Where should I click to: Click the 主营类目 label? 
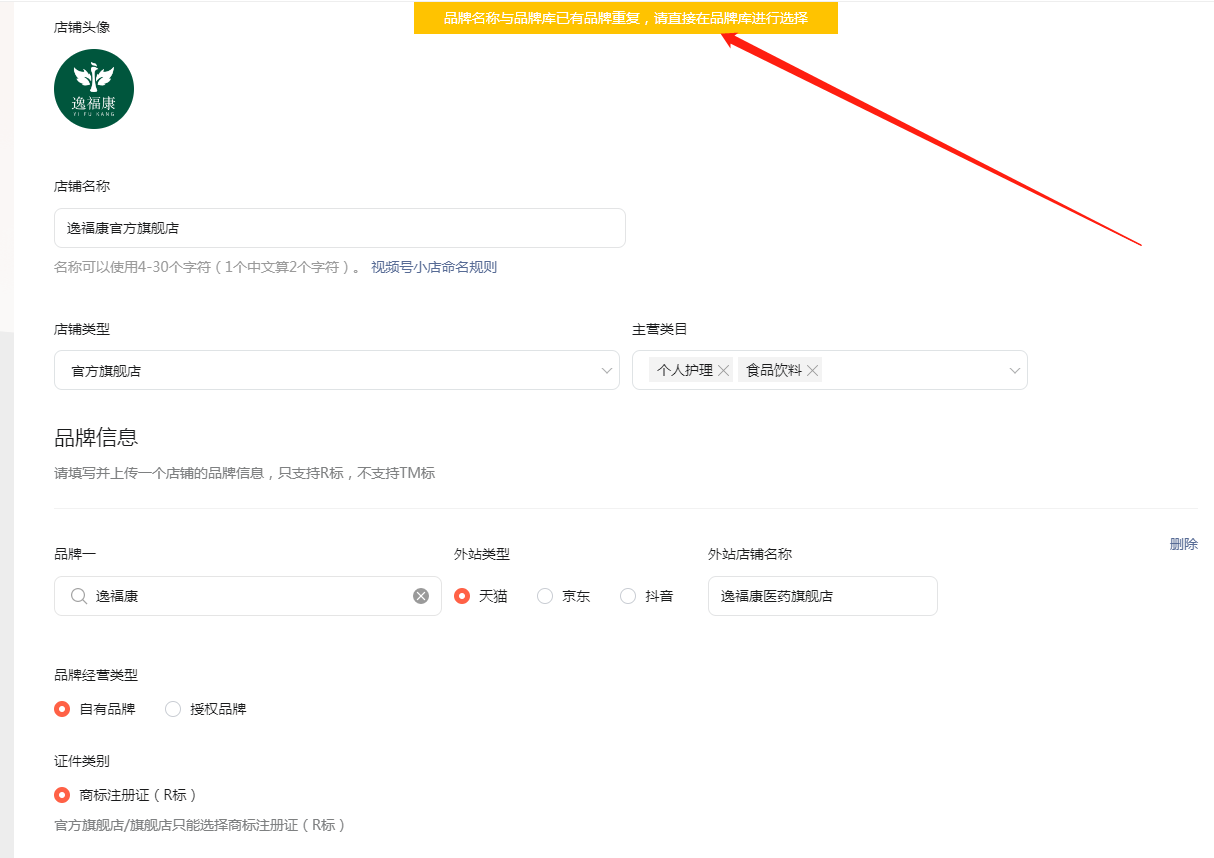[660, 329]
